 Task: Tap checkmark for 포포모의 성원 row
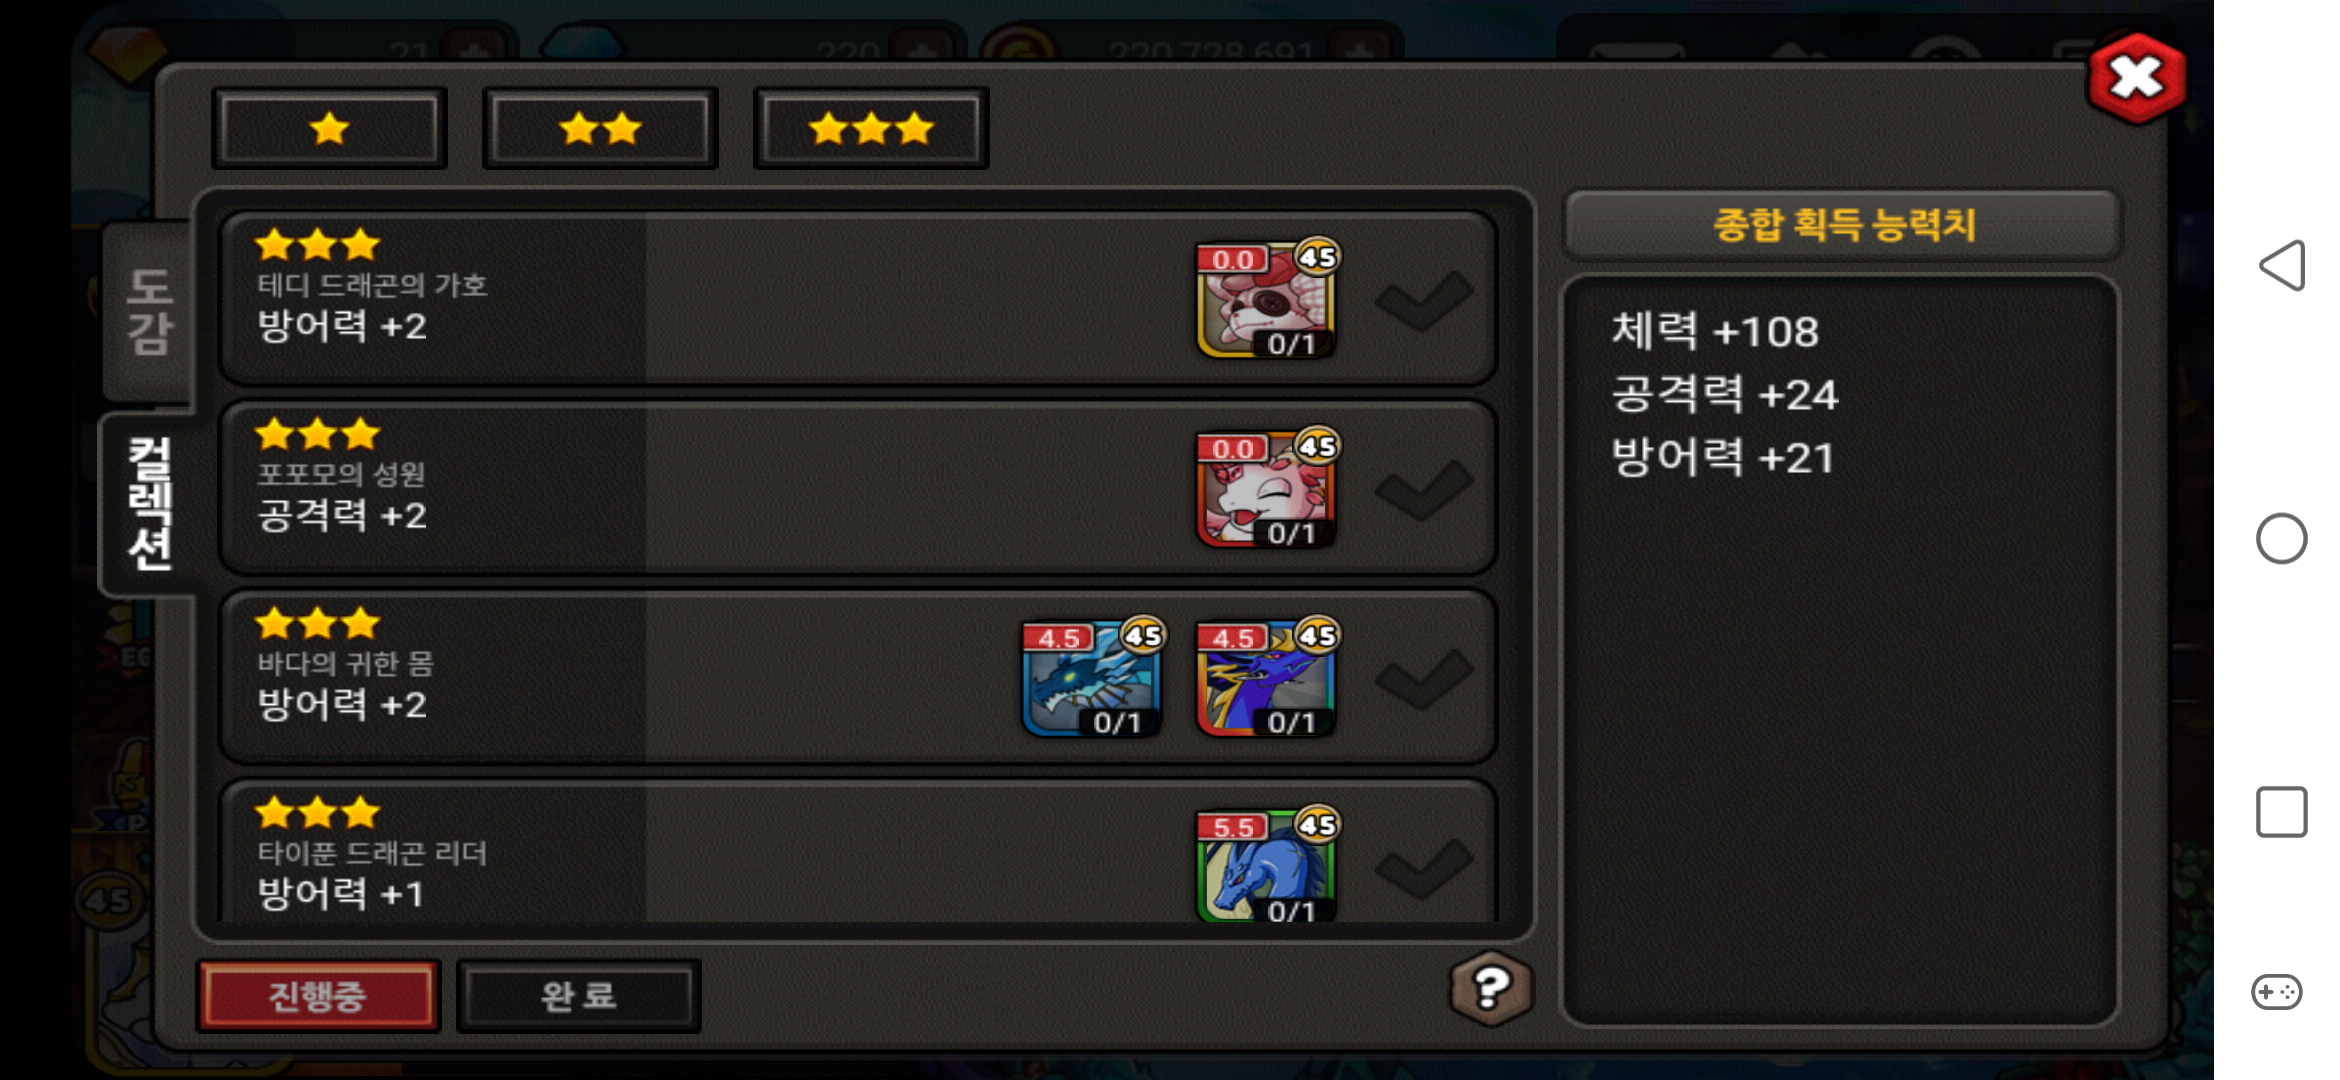[x=1424, y=490]
